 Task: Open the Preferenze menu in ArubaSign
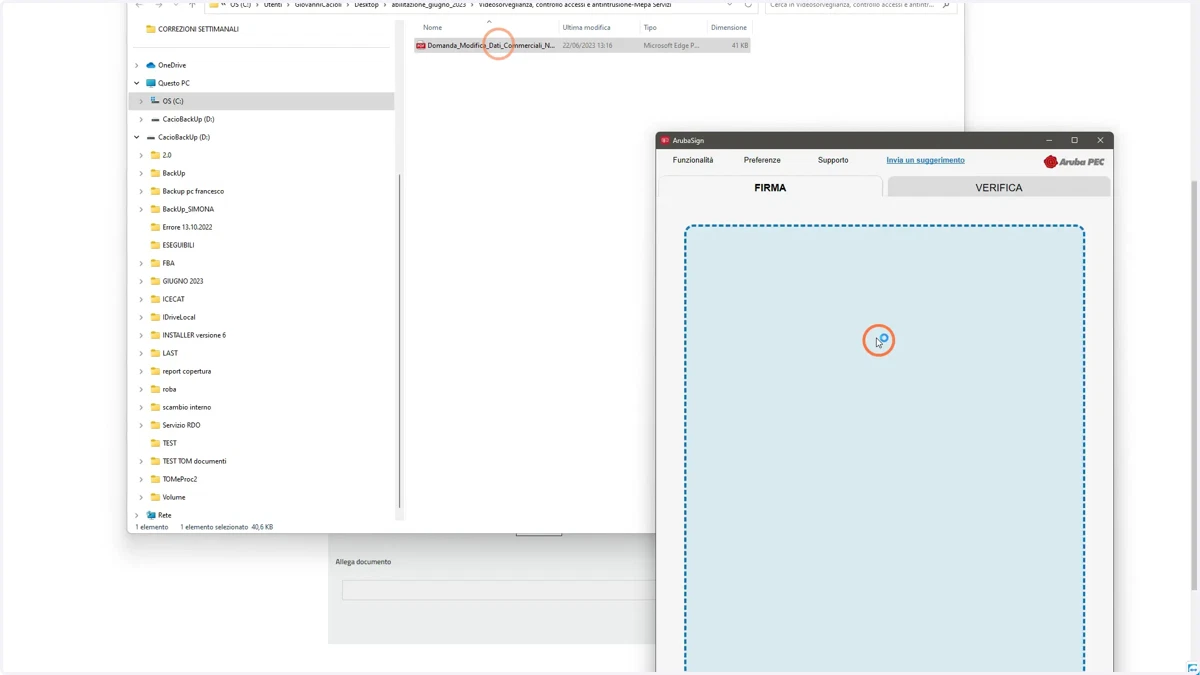coord(762,160)
